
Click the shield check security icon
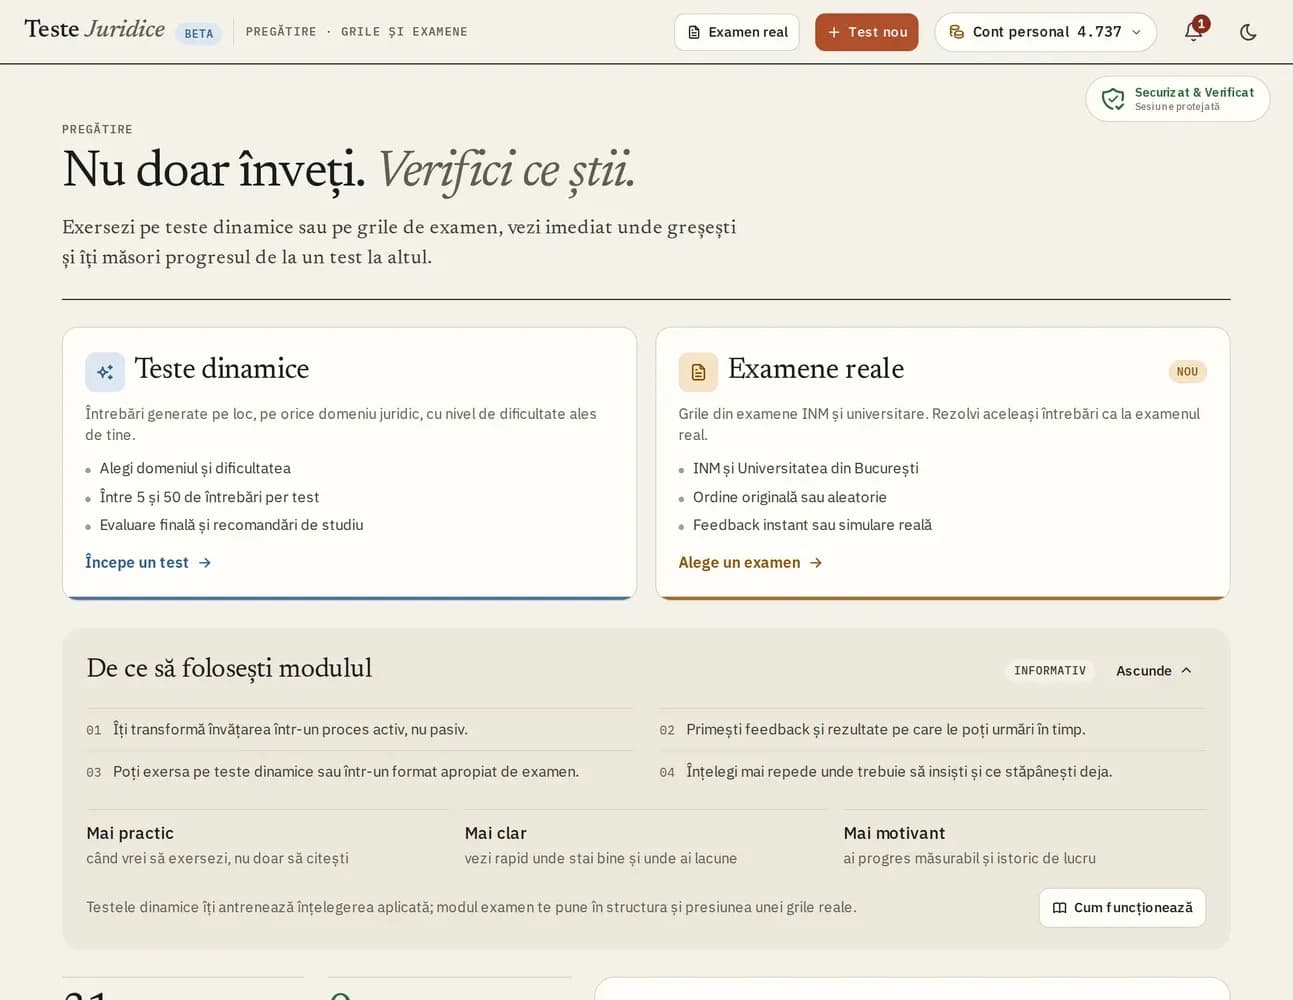[x=1113, y=99]
